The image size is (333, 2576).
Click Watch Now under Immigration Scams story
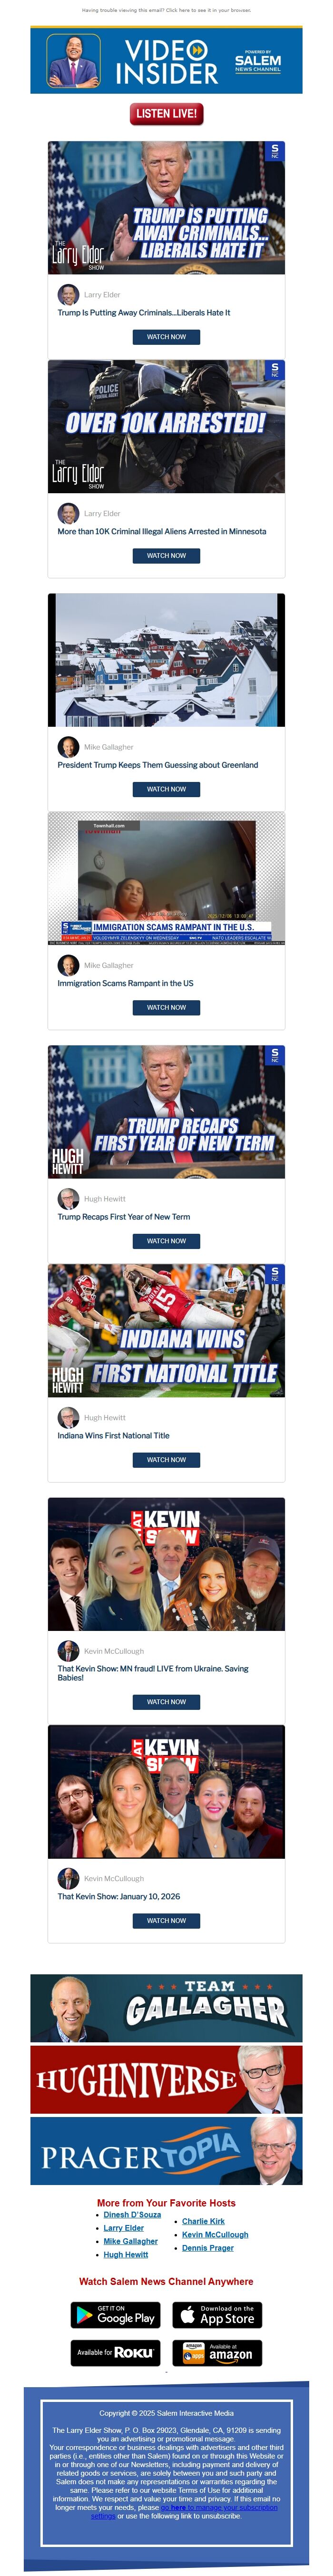(166, 1007)
